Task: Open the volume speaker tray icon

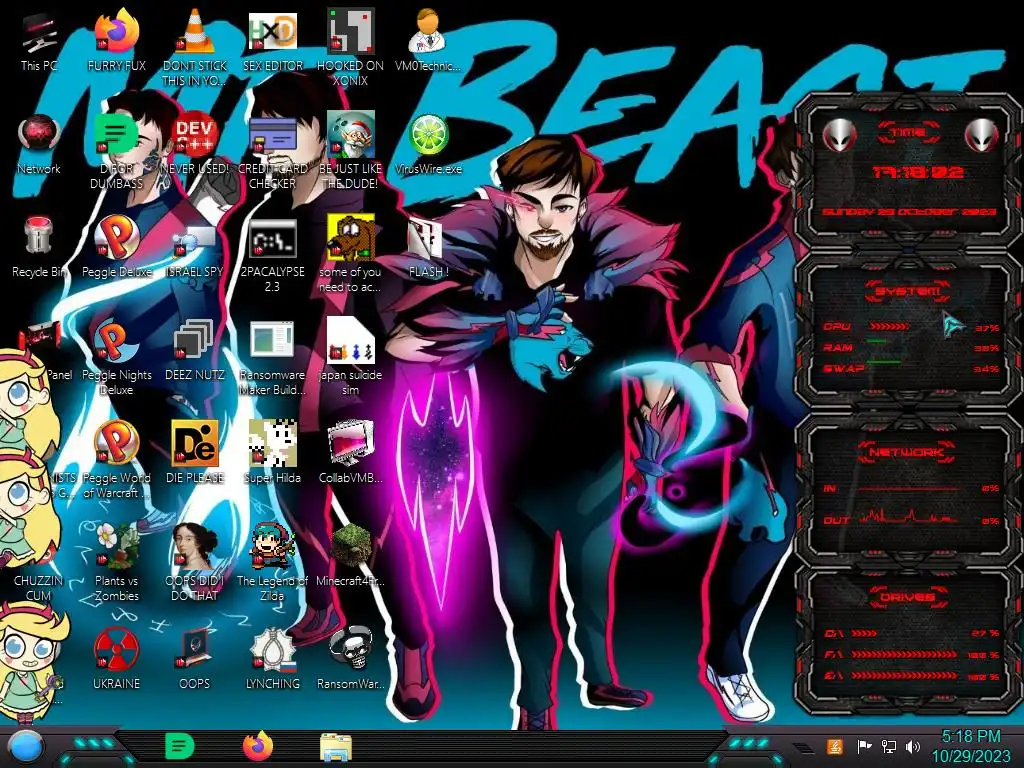Action: click(913, 746)
